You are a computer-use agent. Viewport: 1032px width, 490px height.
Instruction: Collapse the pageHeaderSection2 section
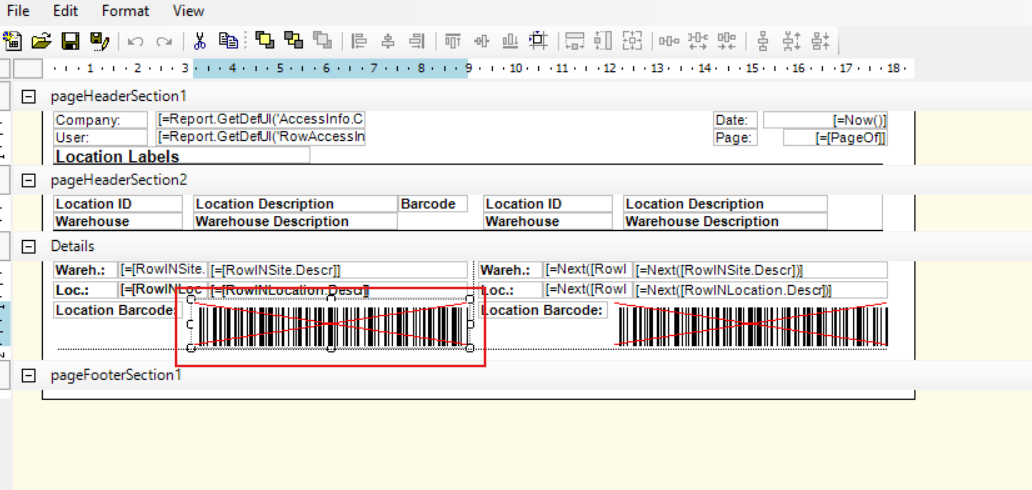[x=29, y=180]
